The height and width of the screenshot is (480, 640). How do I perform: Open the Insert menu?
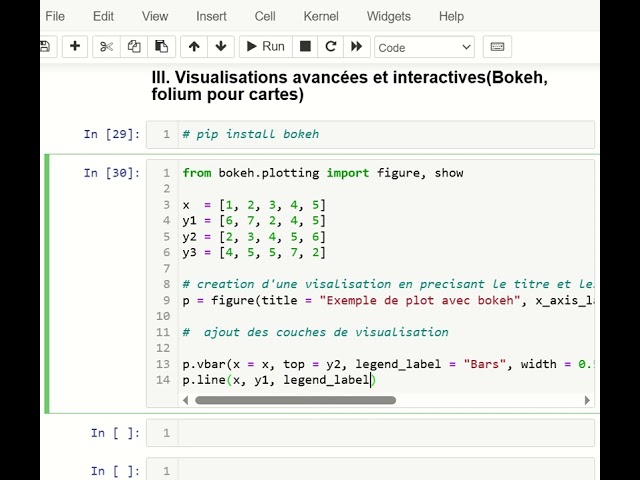pyautogui.click(x=211, y=16)
